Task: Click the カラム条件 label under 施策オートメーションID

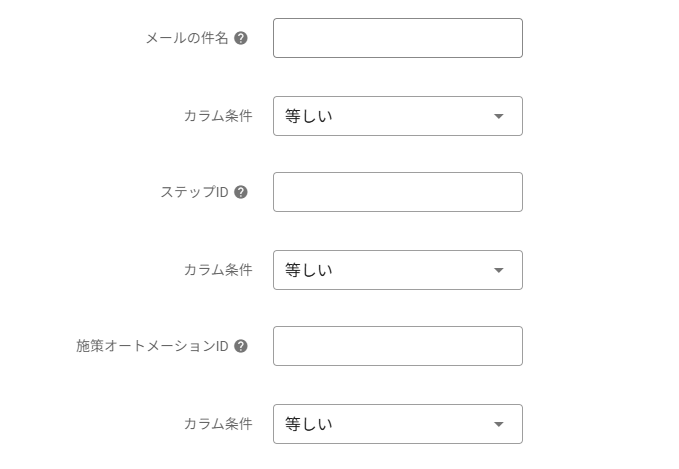Action: tap(218, 424)
